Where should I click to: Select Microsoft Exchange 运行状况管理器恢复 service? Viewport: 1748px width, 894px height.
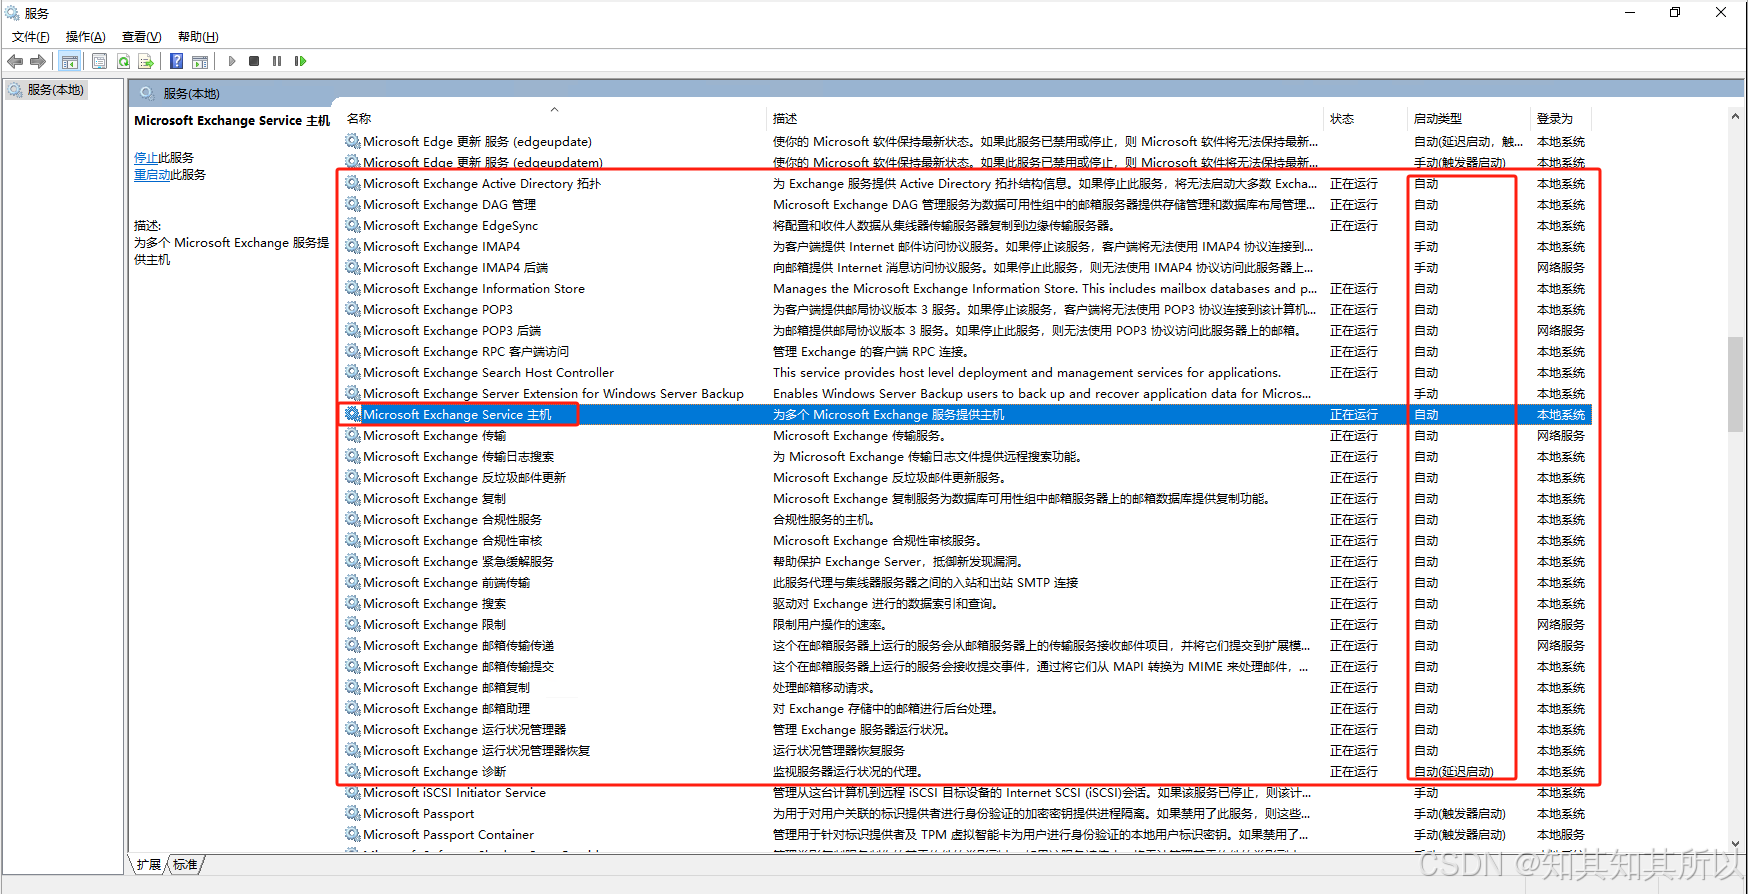pos(476,750)
